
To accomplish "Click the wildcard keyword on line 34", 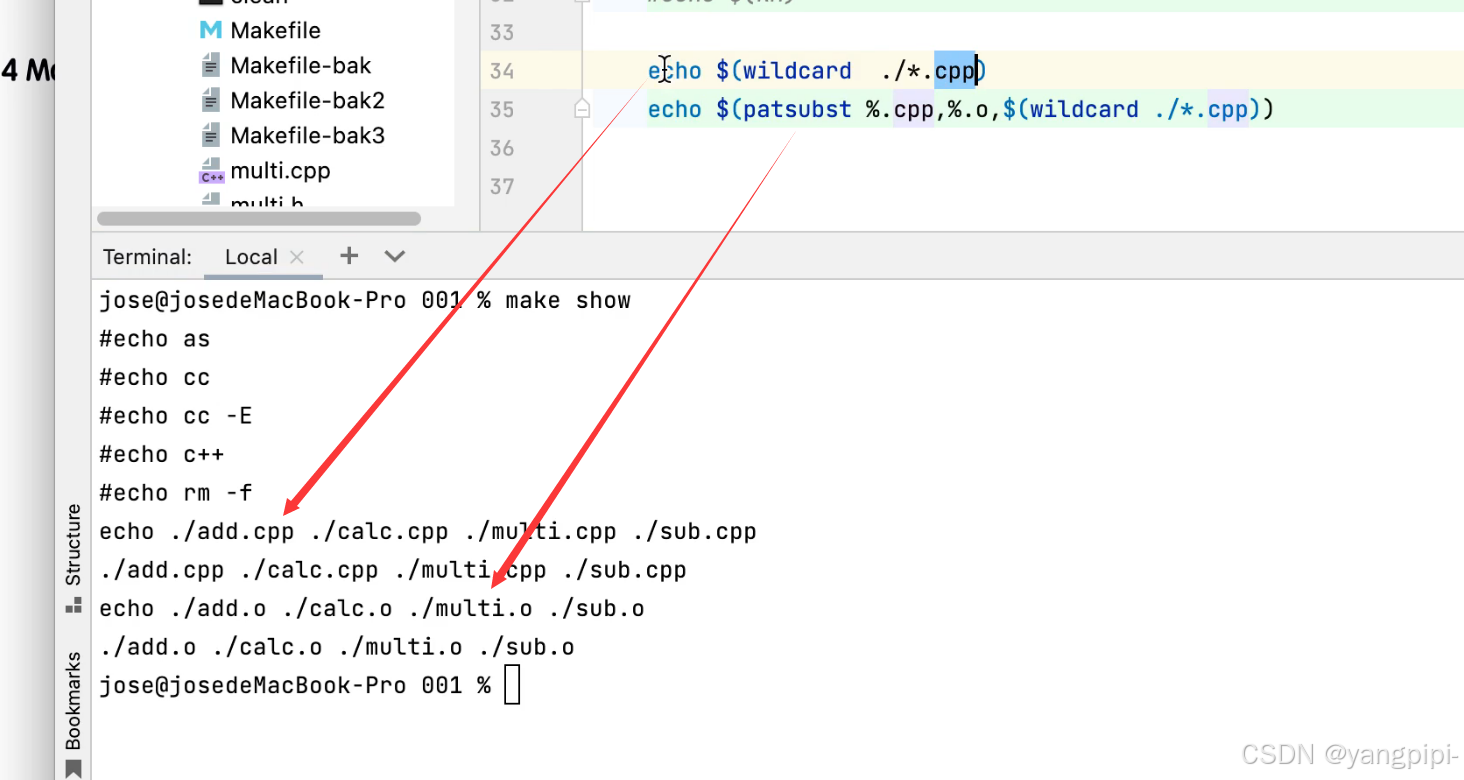I will pyautogui.click(x=797, y=71).
